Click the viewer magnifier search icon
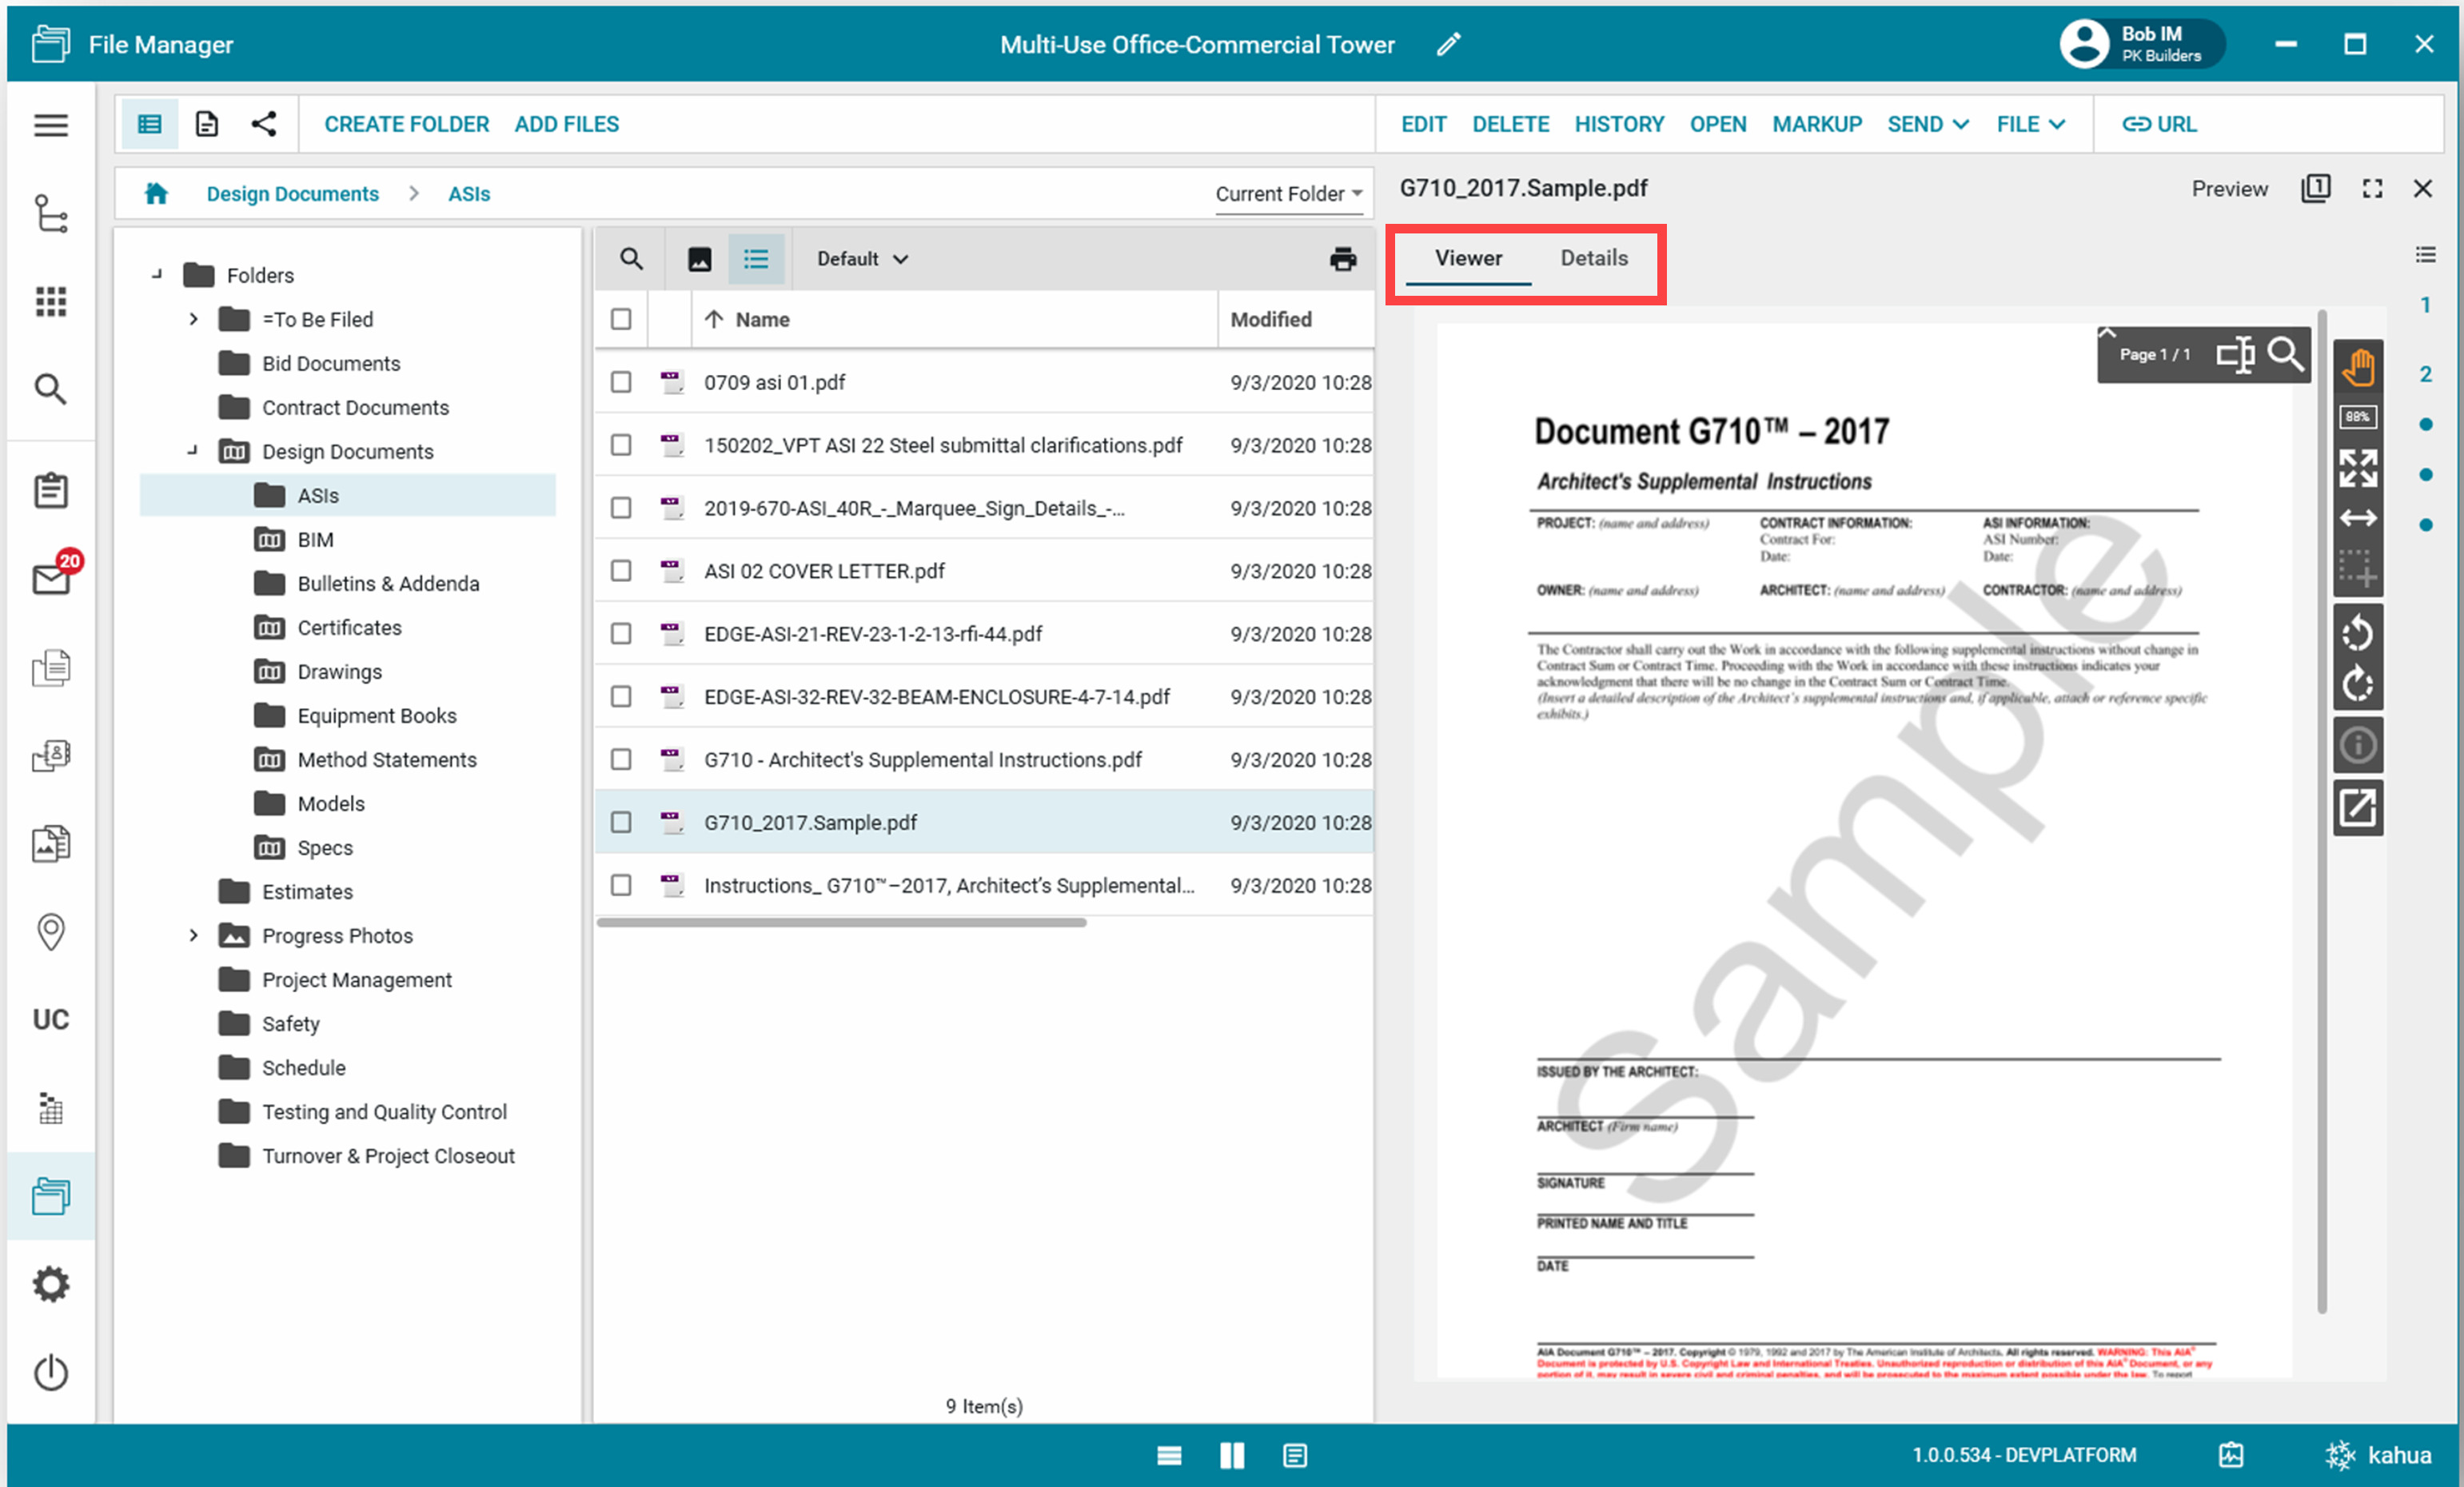This screenshot has height=1487, width=2464. (2285, 354)
